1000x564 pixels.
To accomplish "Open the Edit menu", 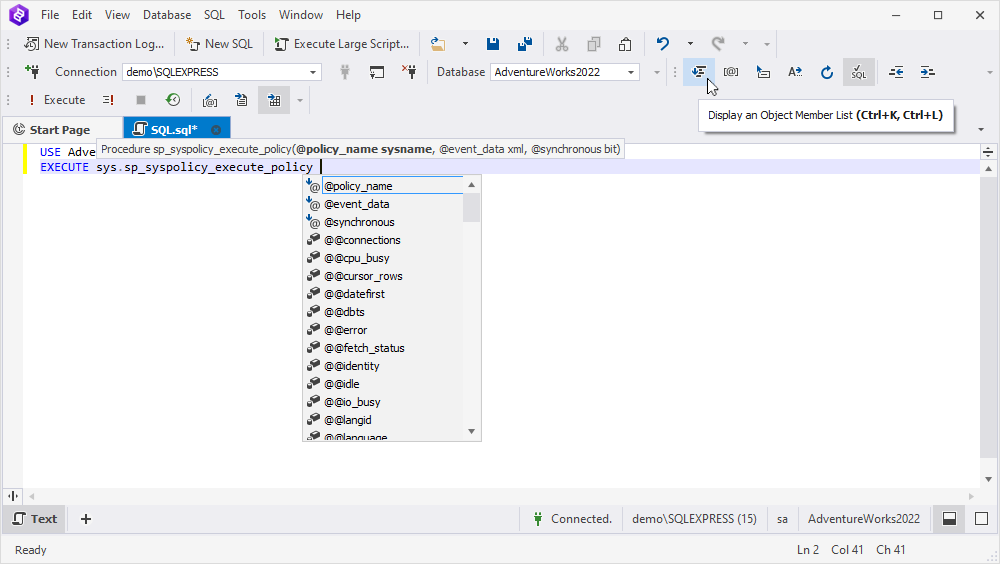I will 82,15.
